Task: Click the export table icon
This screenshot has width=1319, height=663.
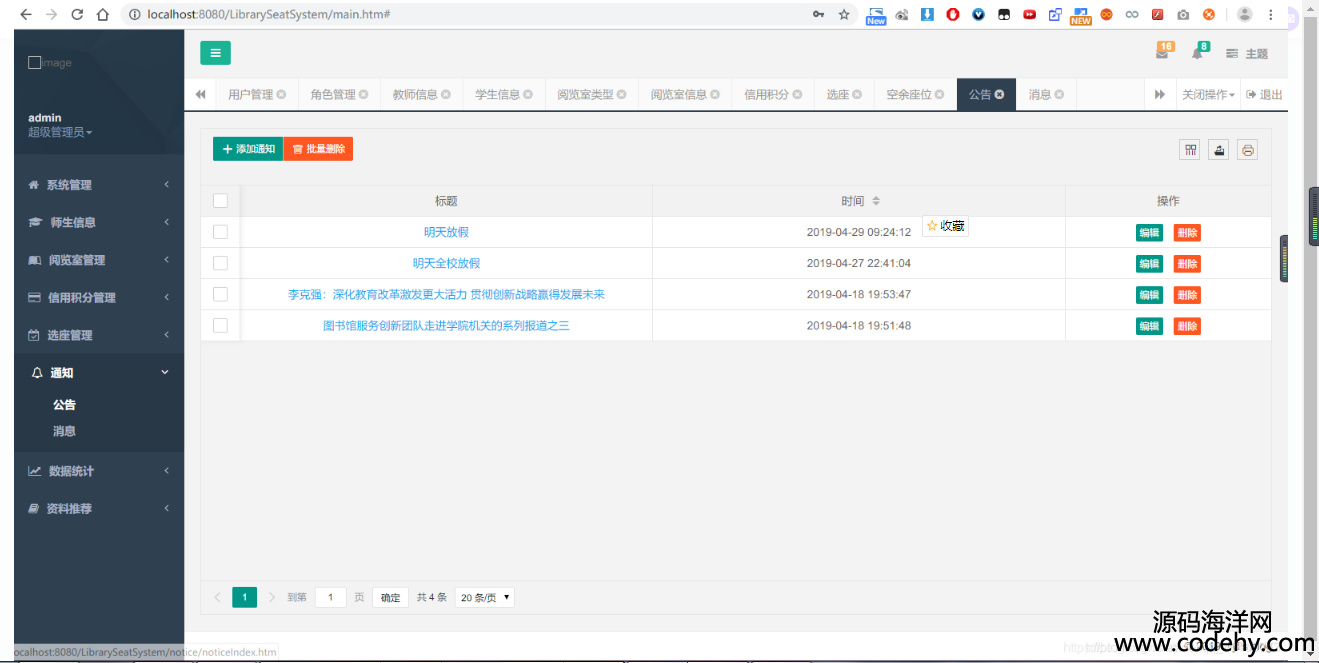Action: [1218, 150]
